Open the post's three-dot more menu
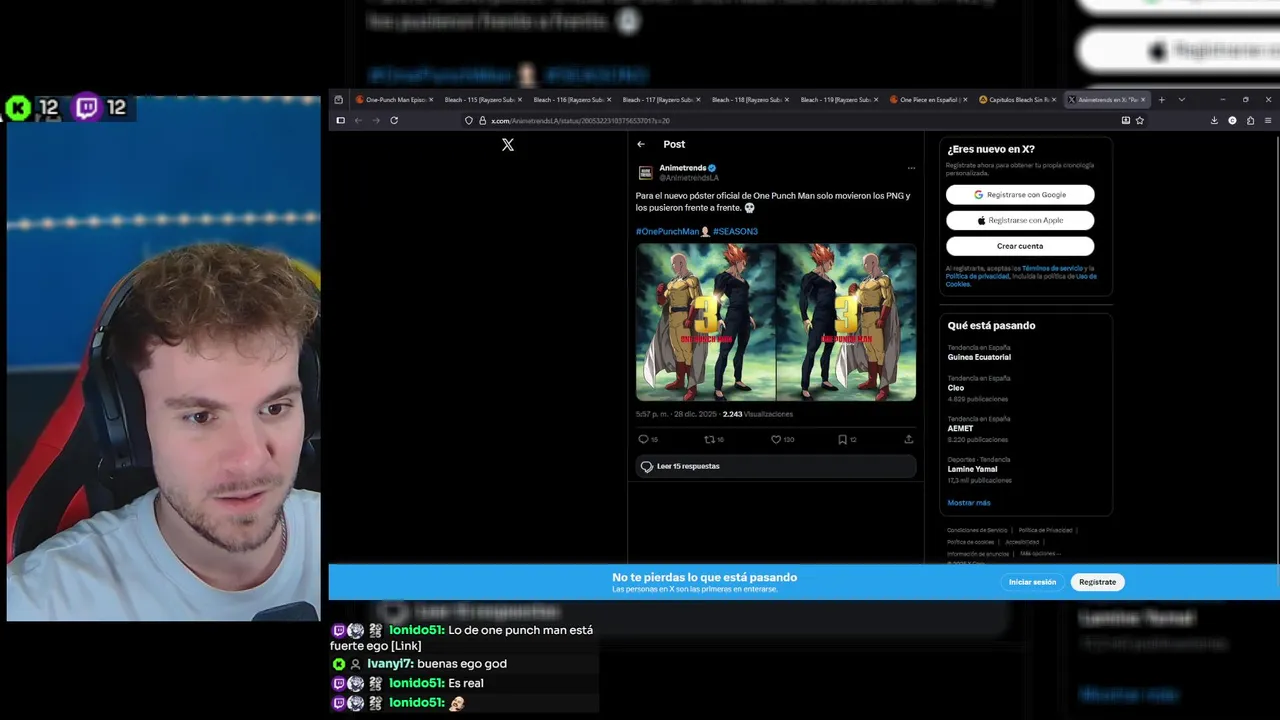 click(x=911, y=168)
